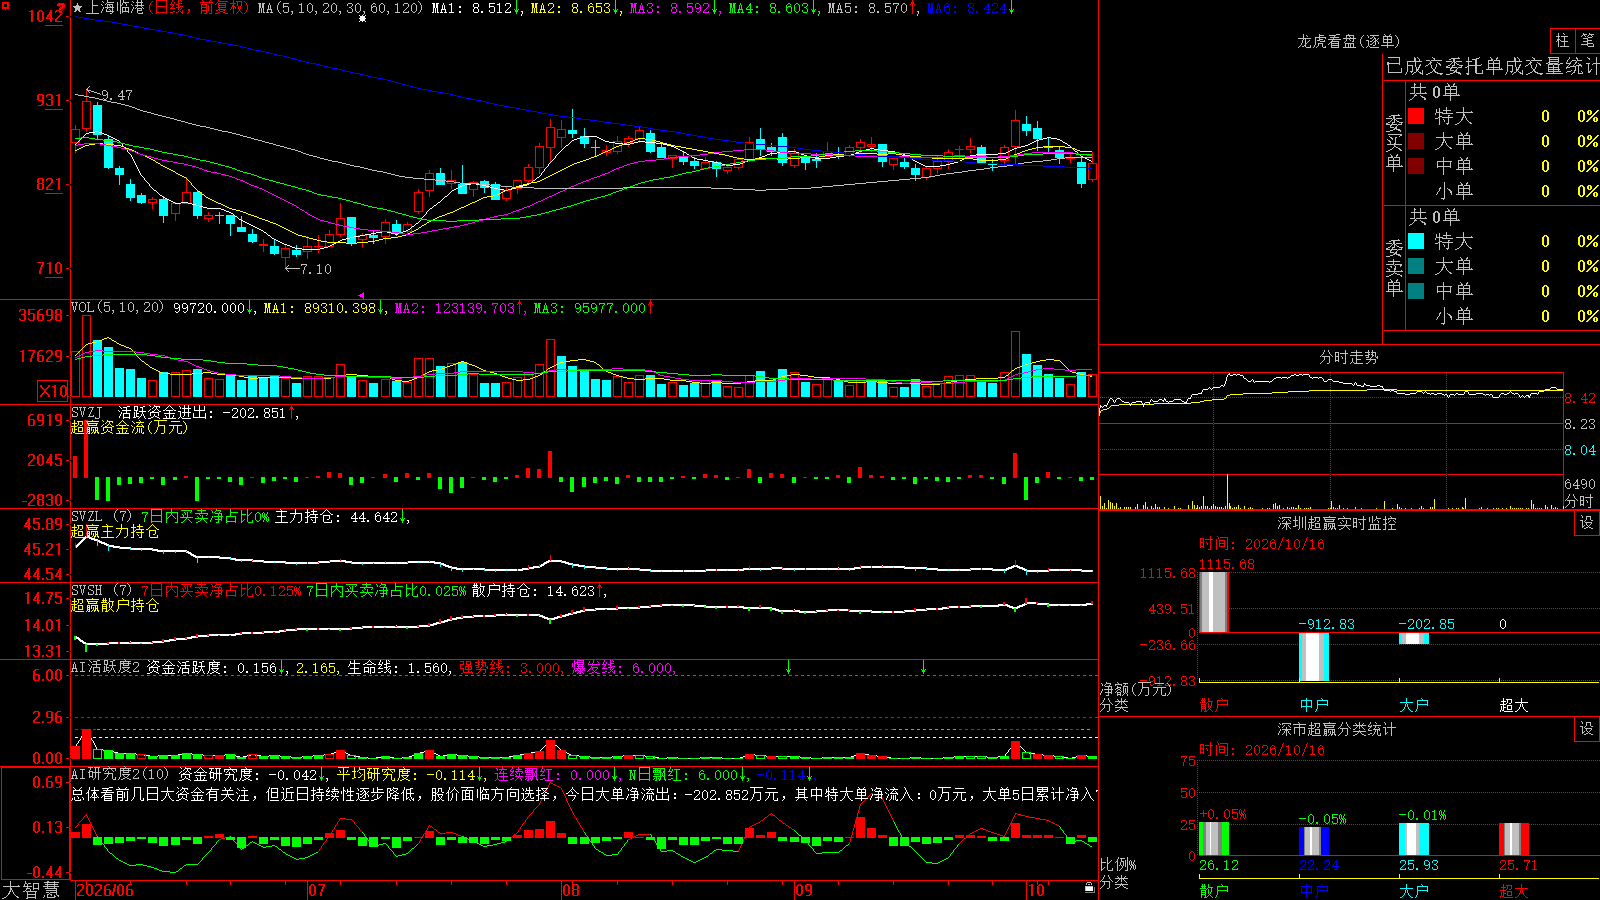Click the 2026/06 date label on time axis
This screenshot has width=1600, height=900.
pos(105,890)
